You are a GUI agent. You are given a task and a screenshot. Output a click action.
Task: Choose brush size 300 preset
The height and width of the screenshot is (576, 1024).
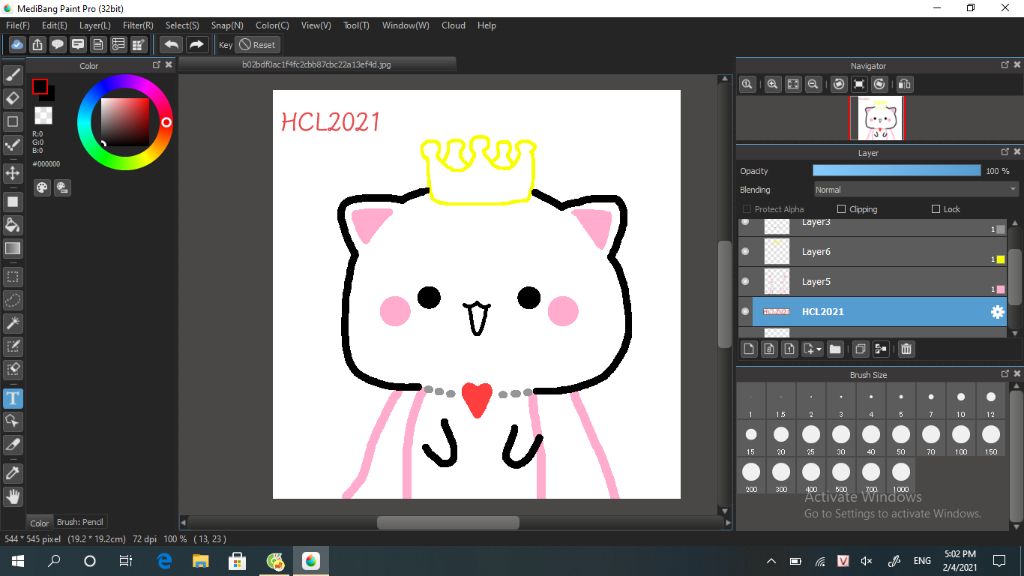(x=781, y=477)
